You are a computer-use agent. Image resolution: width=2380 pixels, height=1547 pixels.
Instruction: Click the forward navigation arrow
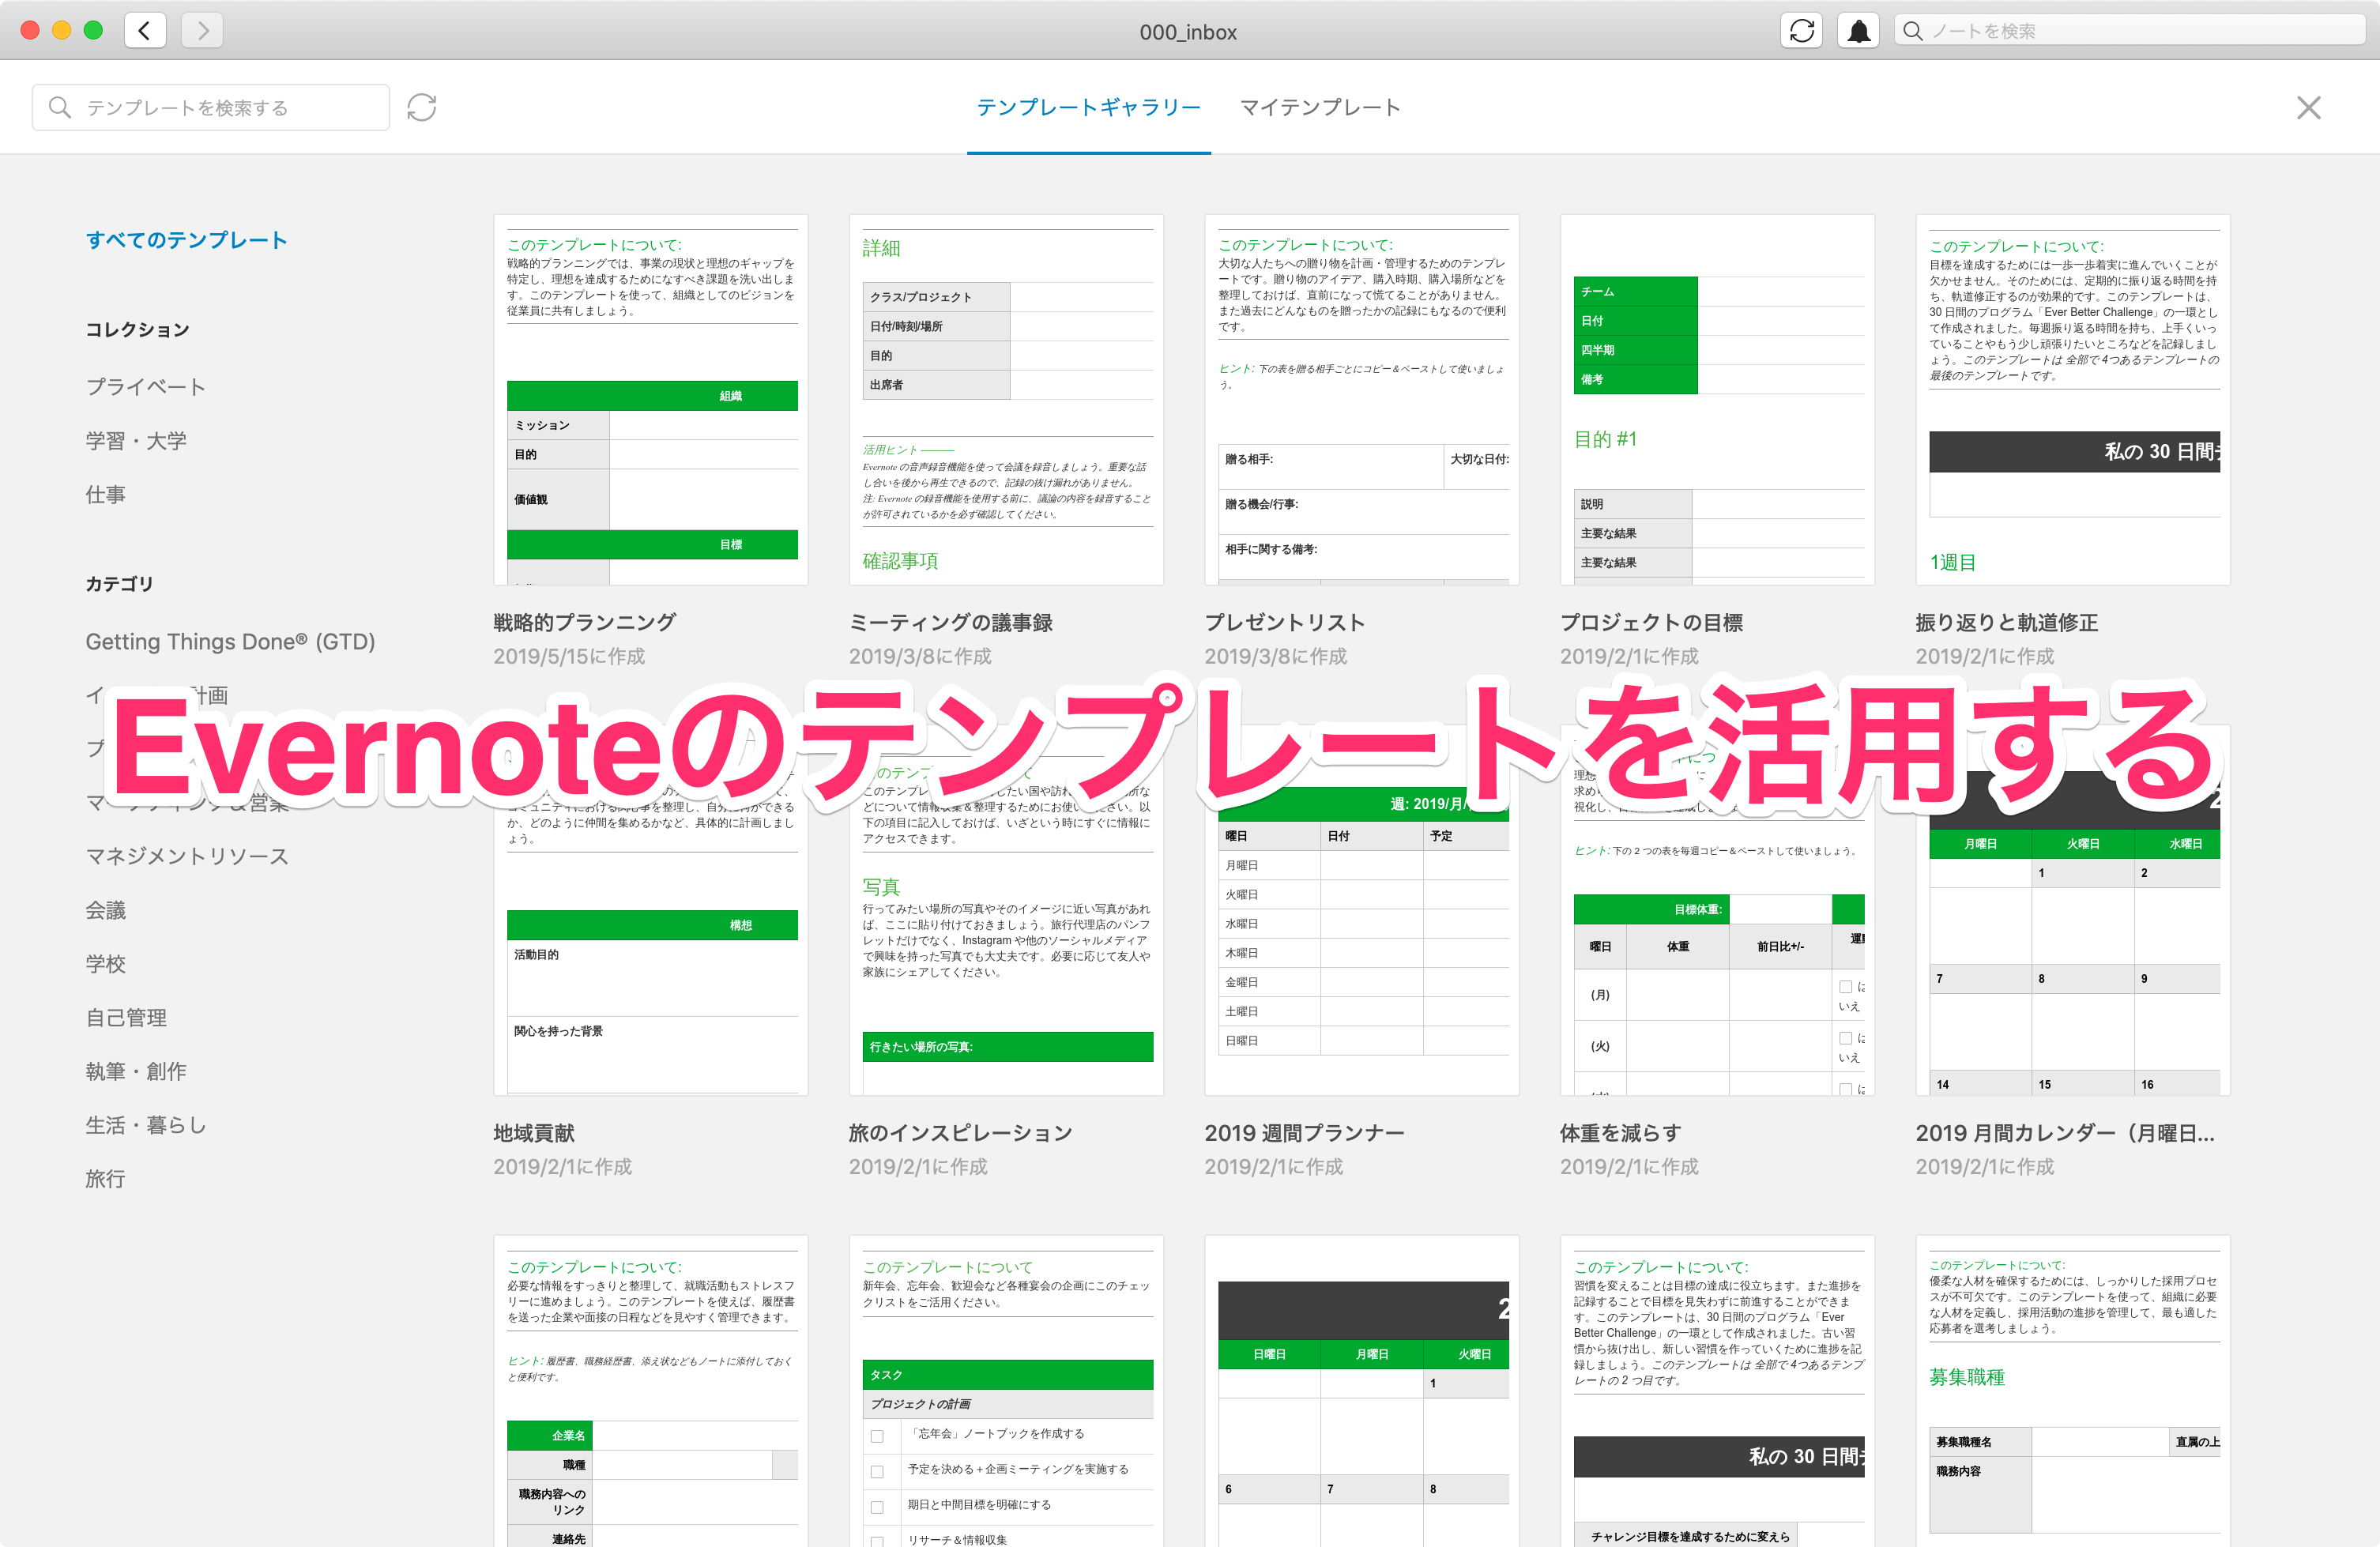point(202,30)
